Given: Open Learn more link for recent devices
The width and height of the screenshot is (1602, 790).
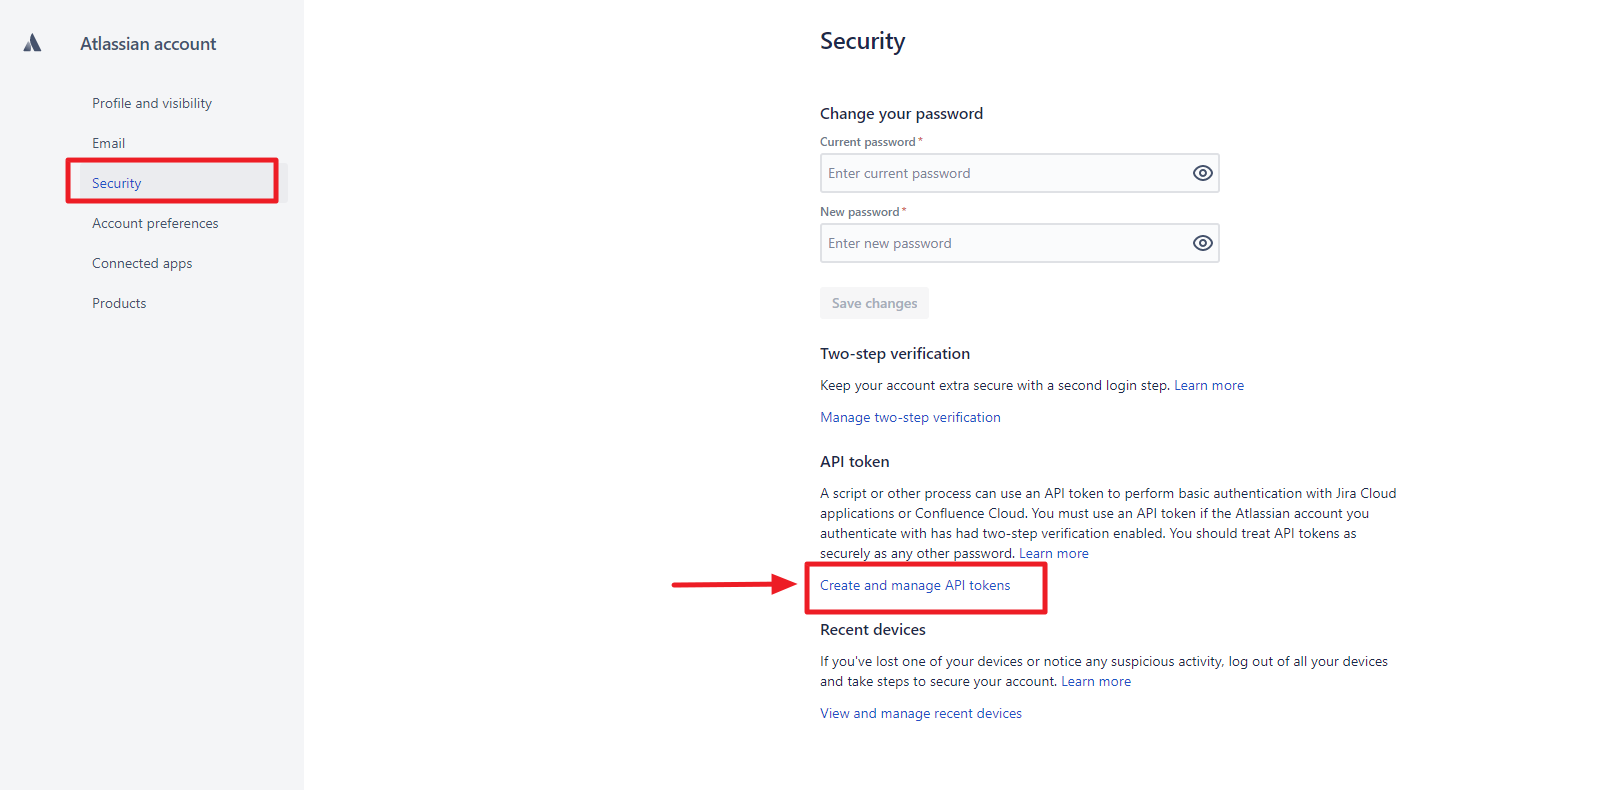Looking at the screenshot, I should pos(1095,681).
